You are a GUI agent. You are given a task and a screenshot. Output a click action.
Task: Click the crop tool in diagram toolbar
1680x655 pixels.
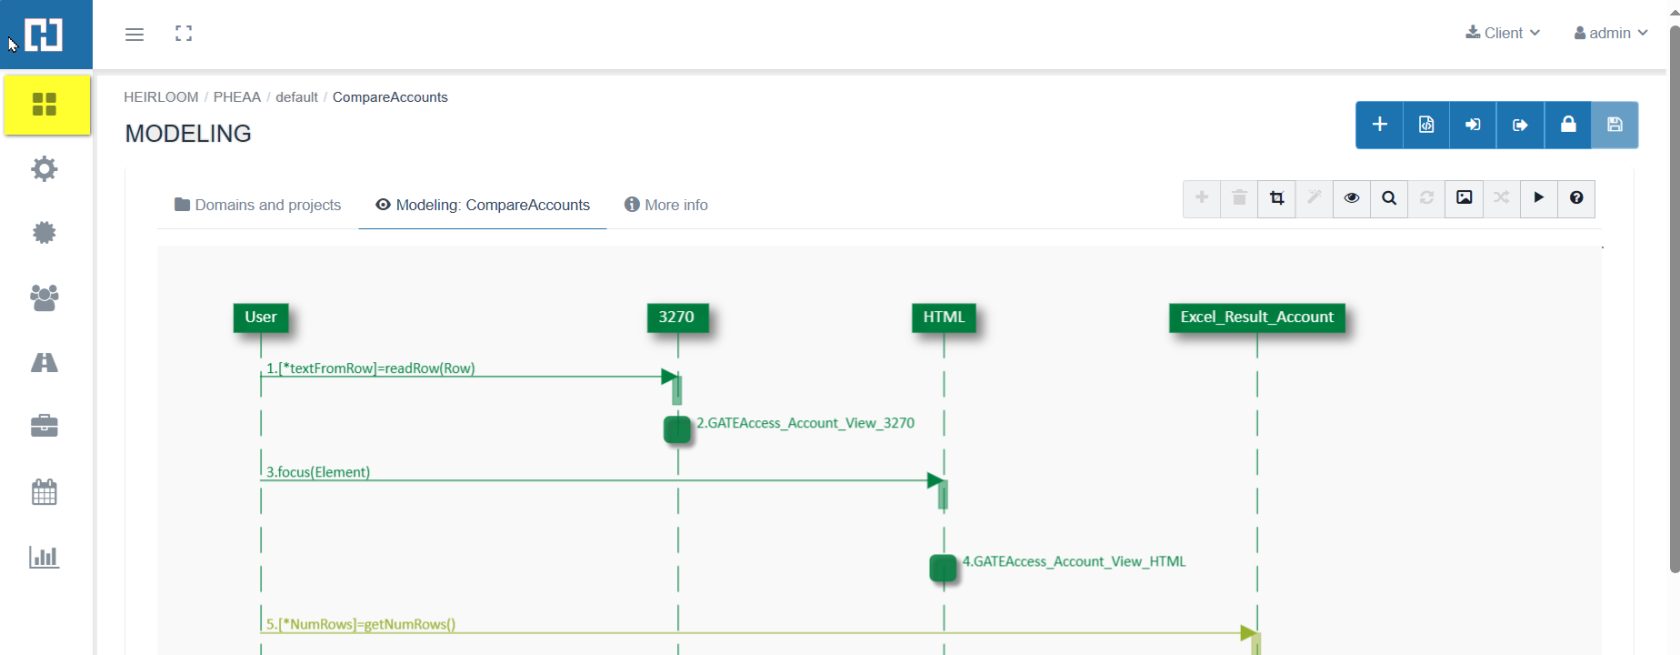pyautogui.click(x=1277, y=198)
